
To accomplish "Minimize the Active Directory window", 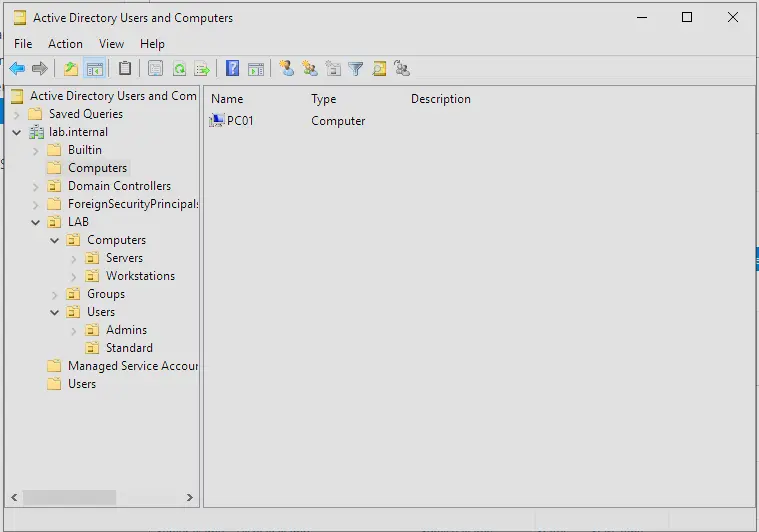I will (x=642, y=18).
